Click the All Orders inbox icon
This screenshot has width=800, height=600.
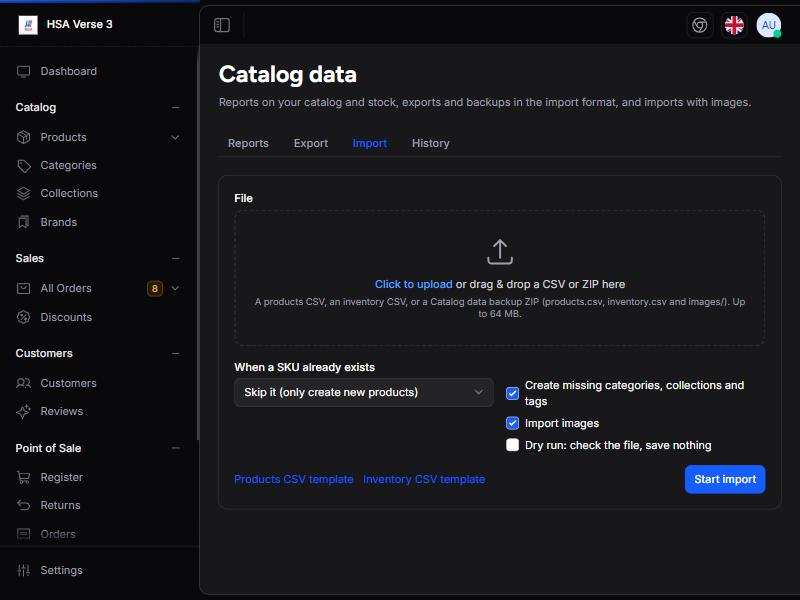[23, 288]
